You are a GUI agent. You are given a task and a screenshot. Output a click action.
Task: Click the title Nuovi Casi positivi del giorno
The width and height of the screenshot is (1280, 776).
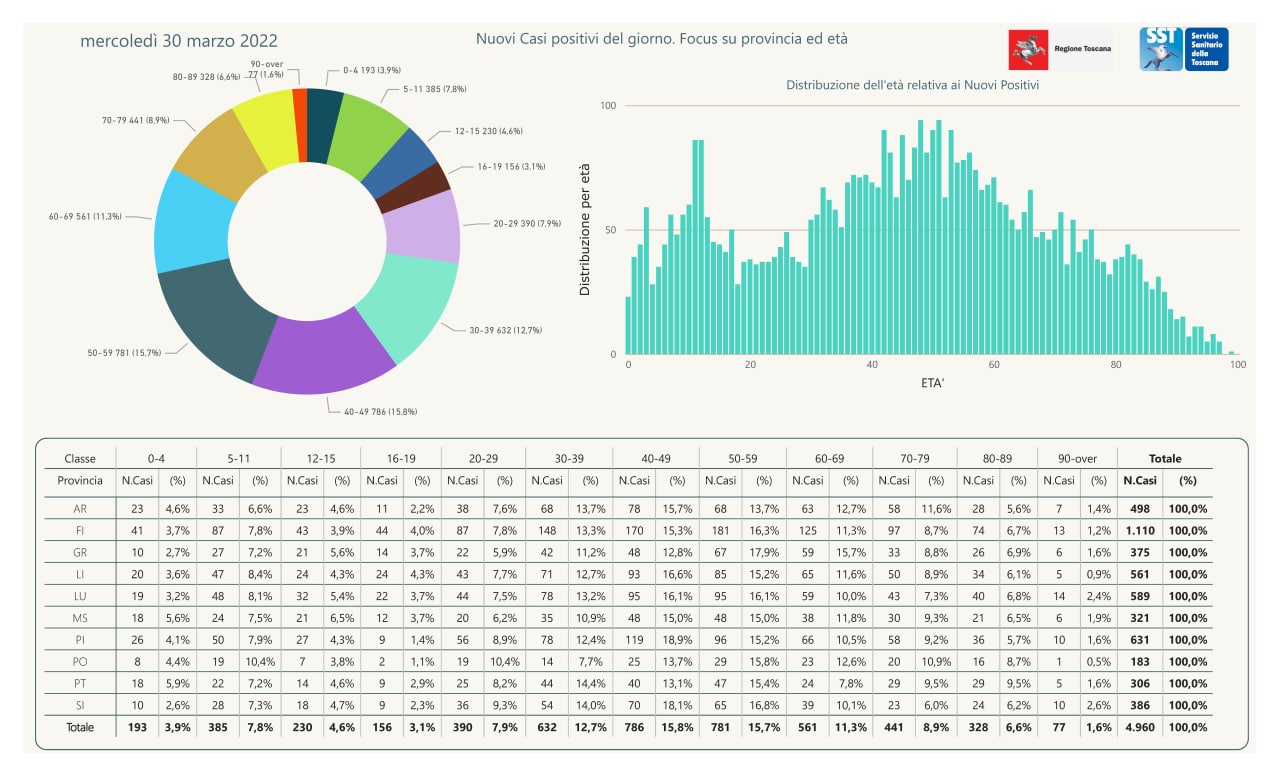pyautogui.click(x=661, y=39)
